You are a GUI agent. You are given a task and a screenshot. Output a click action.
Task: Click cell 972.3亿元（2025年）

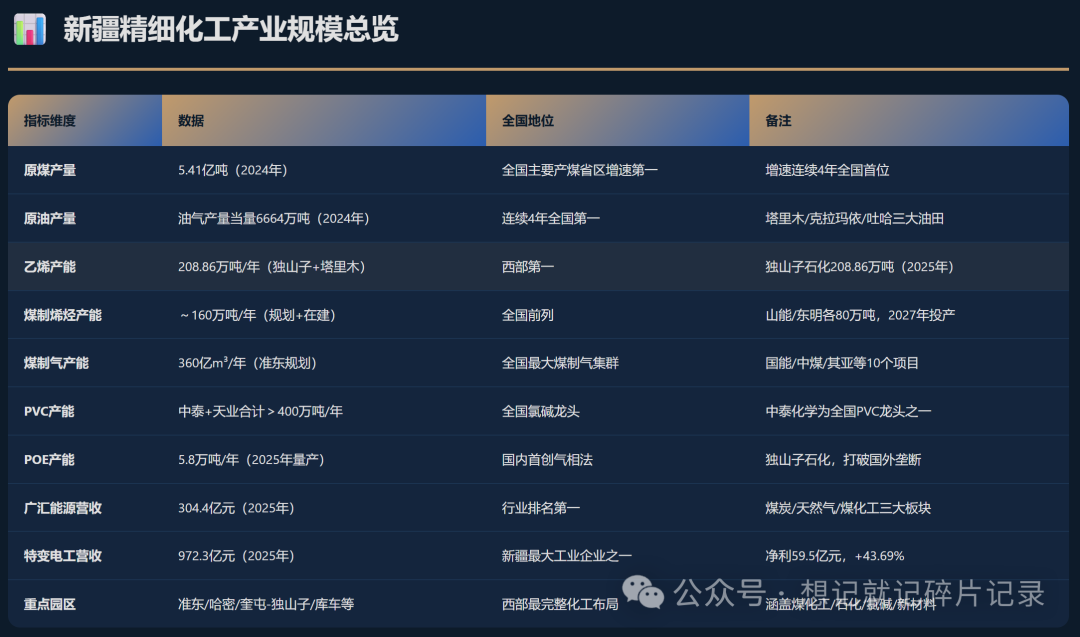[x=236, y=556]
